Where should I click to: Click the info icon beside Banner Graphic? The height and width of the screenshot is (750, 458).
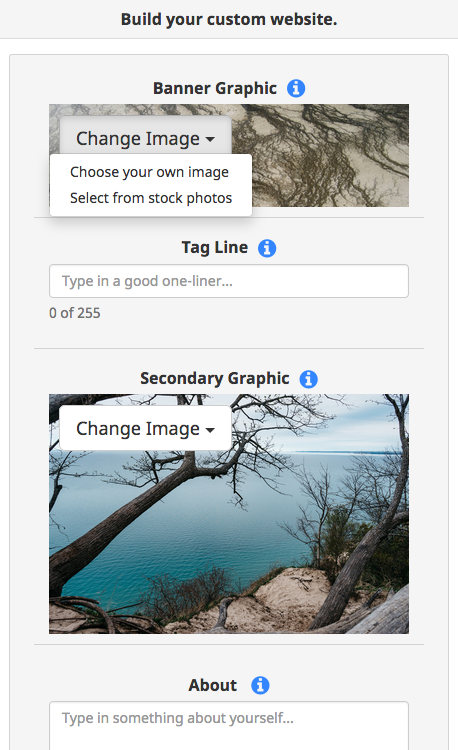(296, 88)
